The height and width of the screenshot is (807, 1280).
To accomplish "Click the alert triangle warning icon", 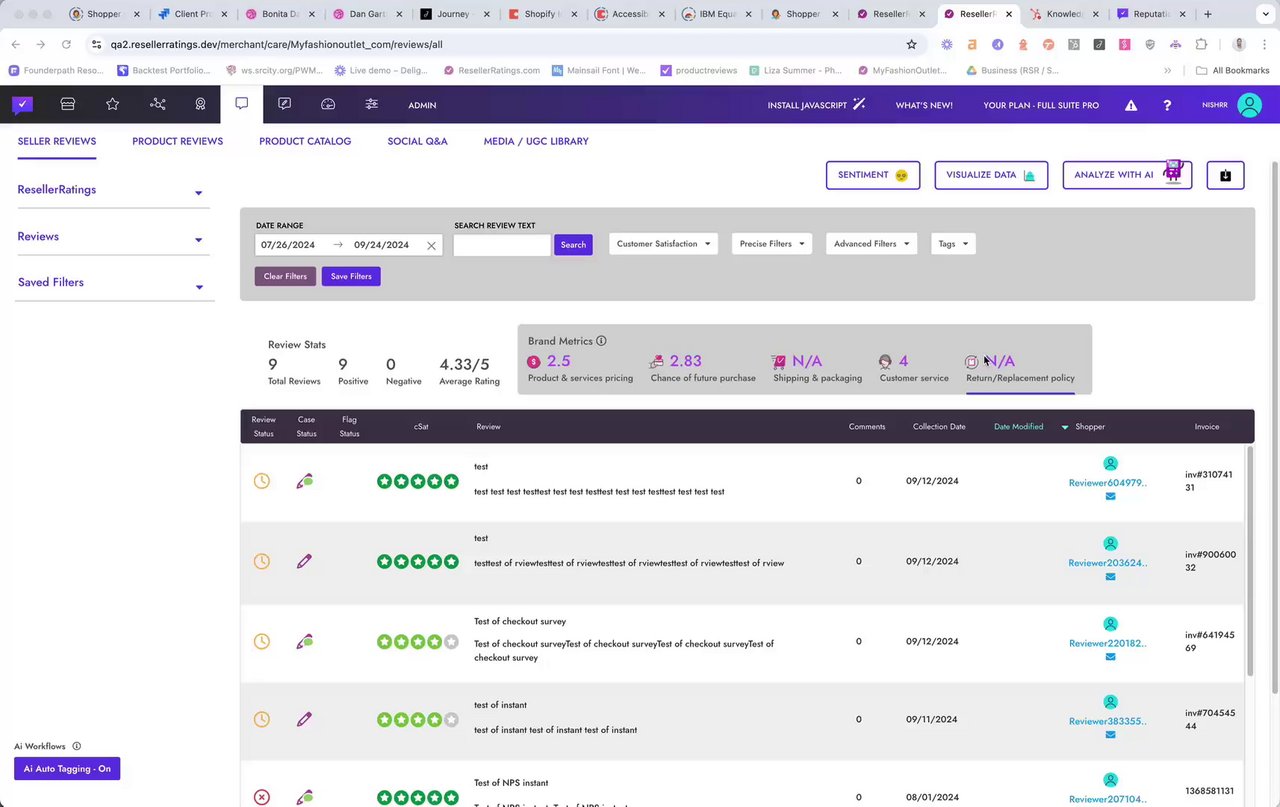I will click(x=1131, y=105).
